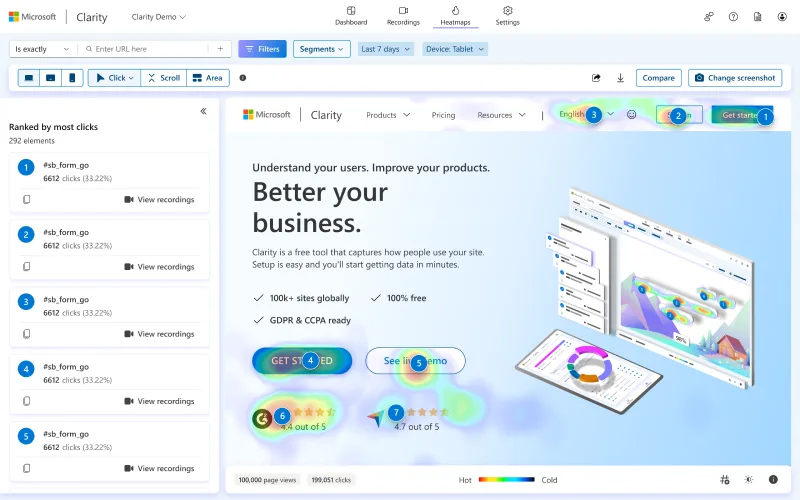The height and width of the screenshot is (500, 800).
Task: Click the GET STARTED hero button
Action: (x=302, y=361)
